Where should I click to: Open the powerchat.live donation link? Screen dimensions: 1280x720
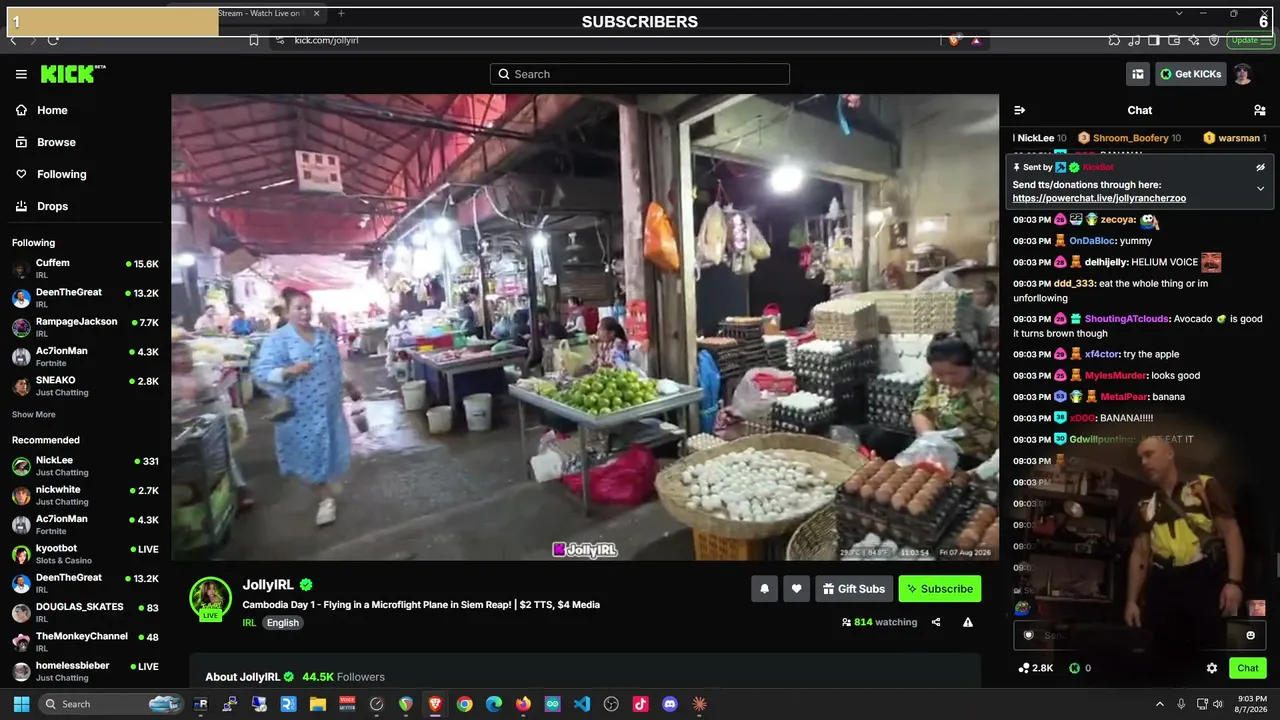point(1099,198)
